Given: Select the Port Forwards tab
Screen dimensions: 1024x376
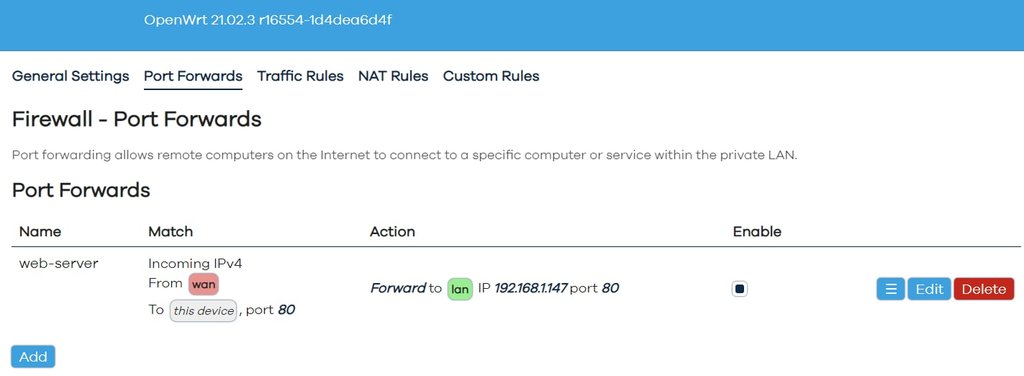Looking at the screenshot, I should point(193,76).
